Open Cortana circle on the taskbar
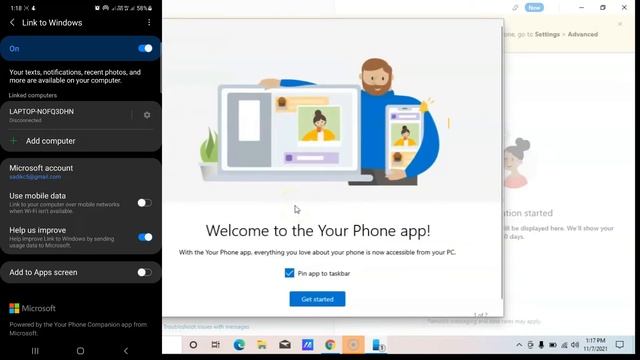Viewport: 640px width, 360px height. pos(193,345)
